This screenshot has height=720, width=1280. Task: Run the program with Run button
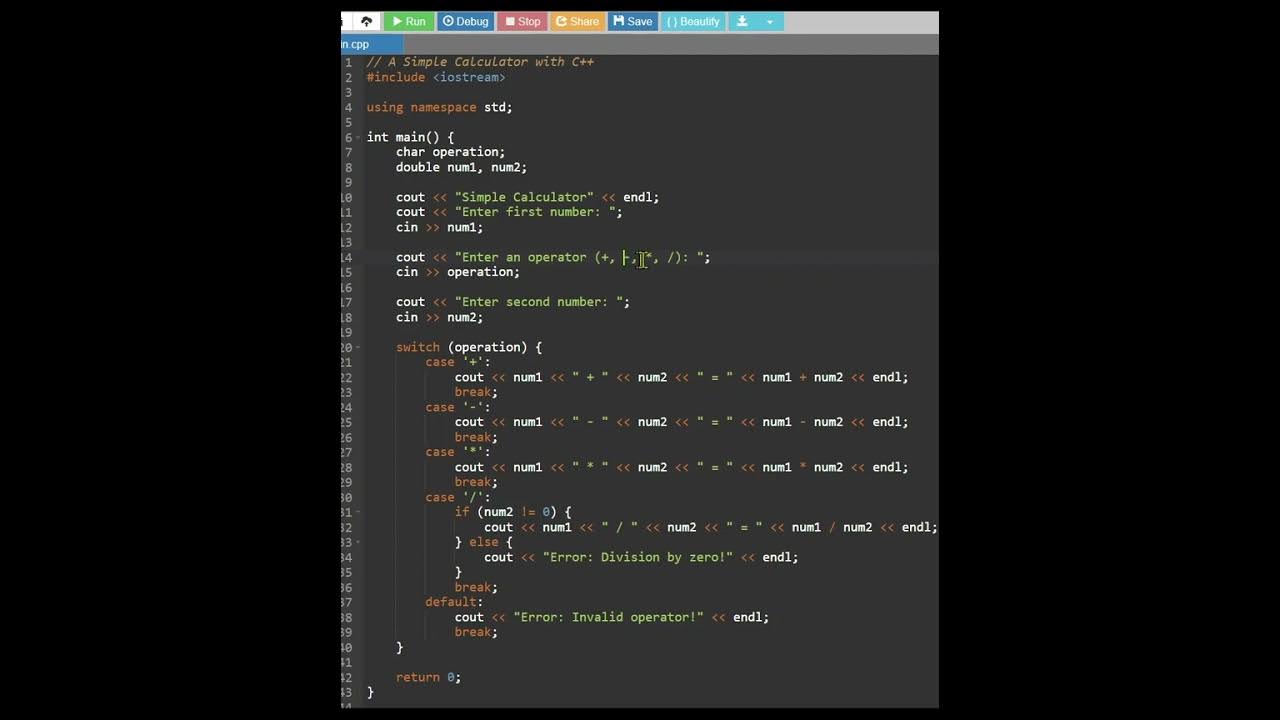(x=409, y=21)
